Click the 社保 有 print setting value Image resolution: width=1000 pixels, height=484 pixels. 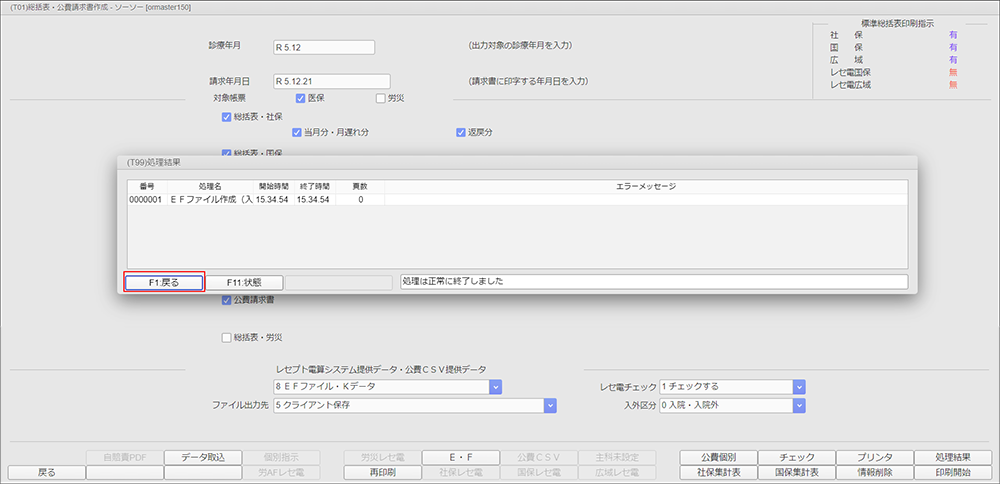pos(953,35)
